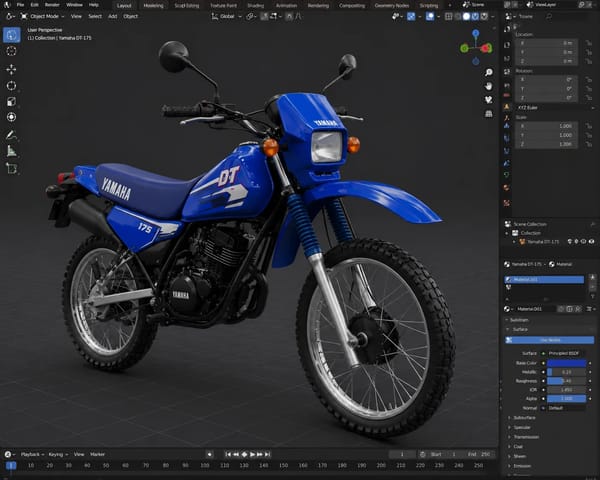Screen dimensions: 600x480
Task: Play the animation in the timeline
Action: point(252,454)
